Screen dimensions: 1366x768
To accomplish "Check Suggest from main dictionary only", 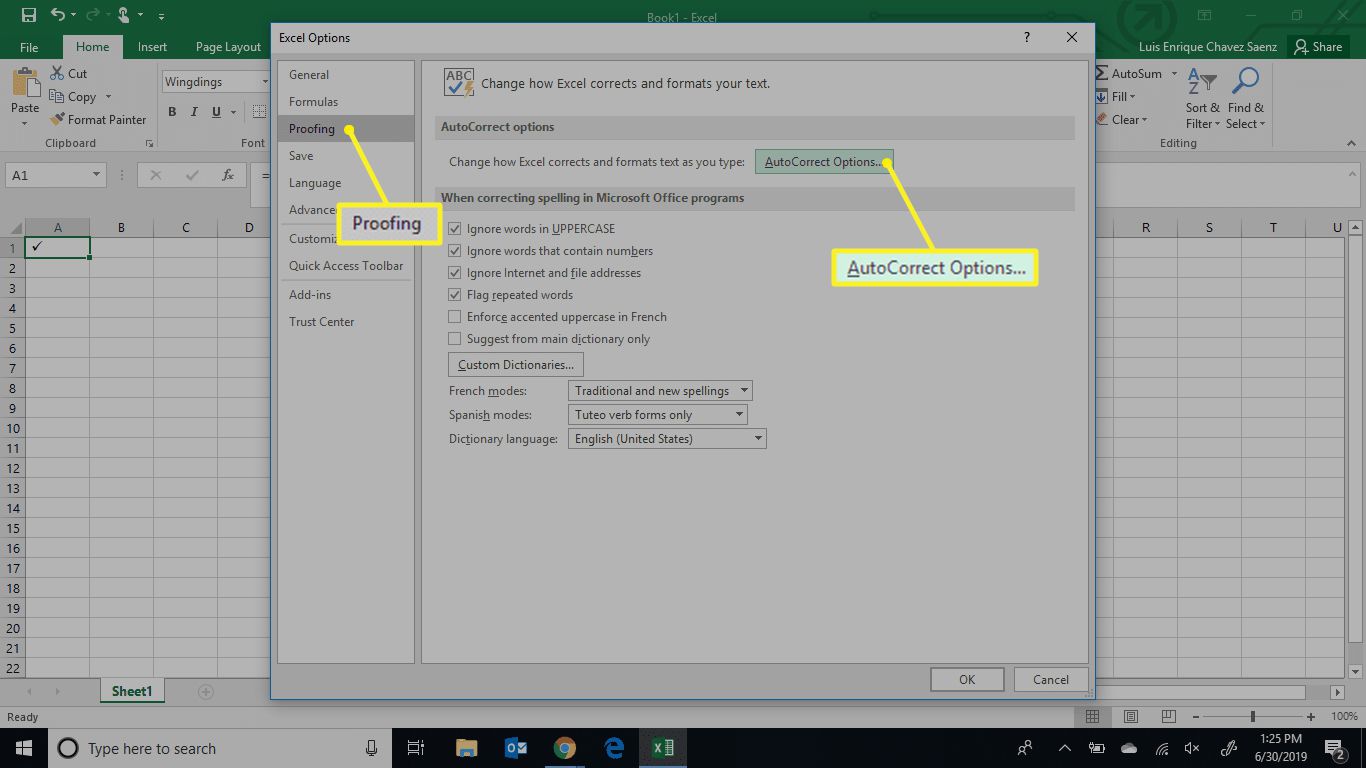I will pyautogui.click(x=455, y=339).
